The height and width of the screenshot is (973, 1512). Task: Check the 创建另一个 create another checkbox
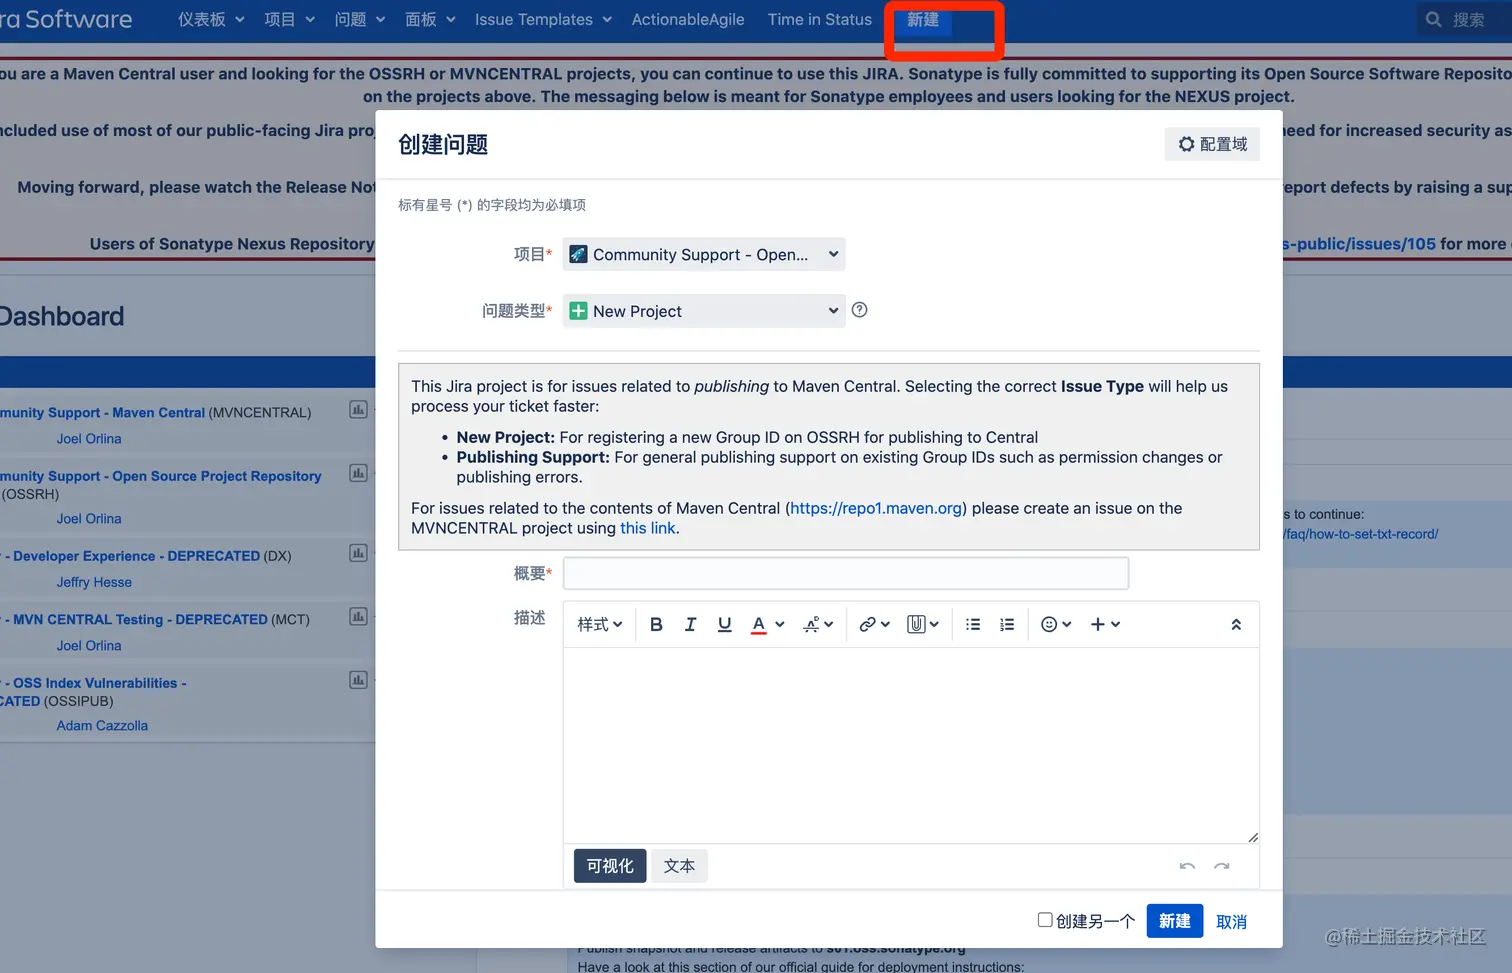coord(1045,920)
